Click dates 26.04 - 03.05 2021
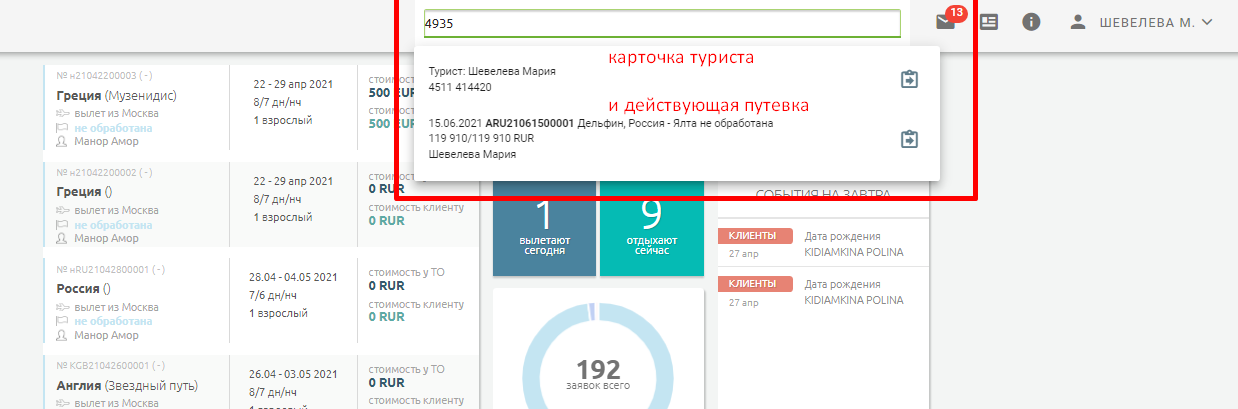 coord(293,374)
